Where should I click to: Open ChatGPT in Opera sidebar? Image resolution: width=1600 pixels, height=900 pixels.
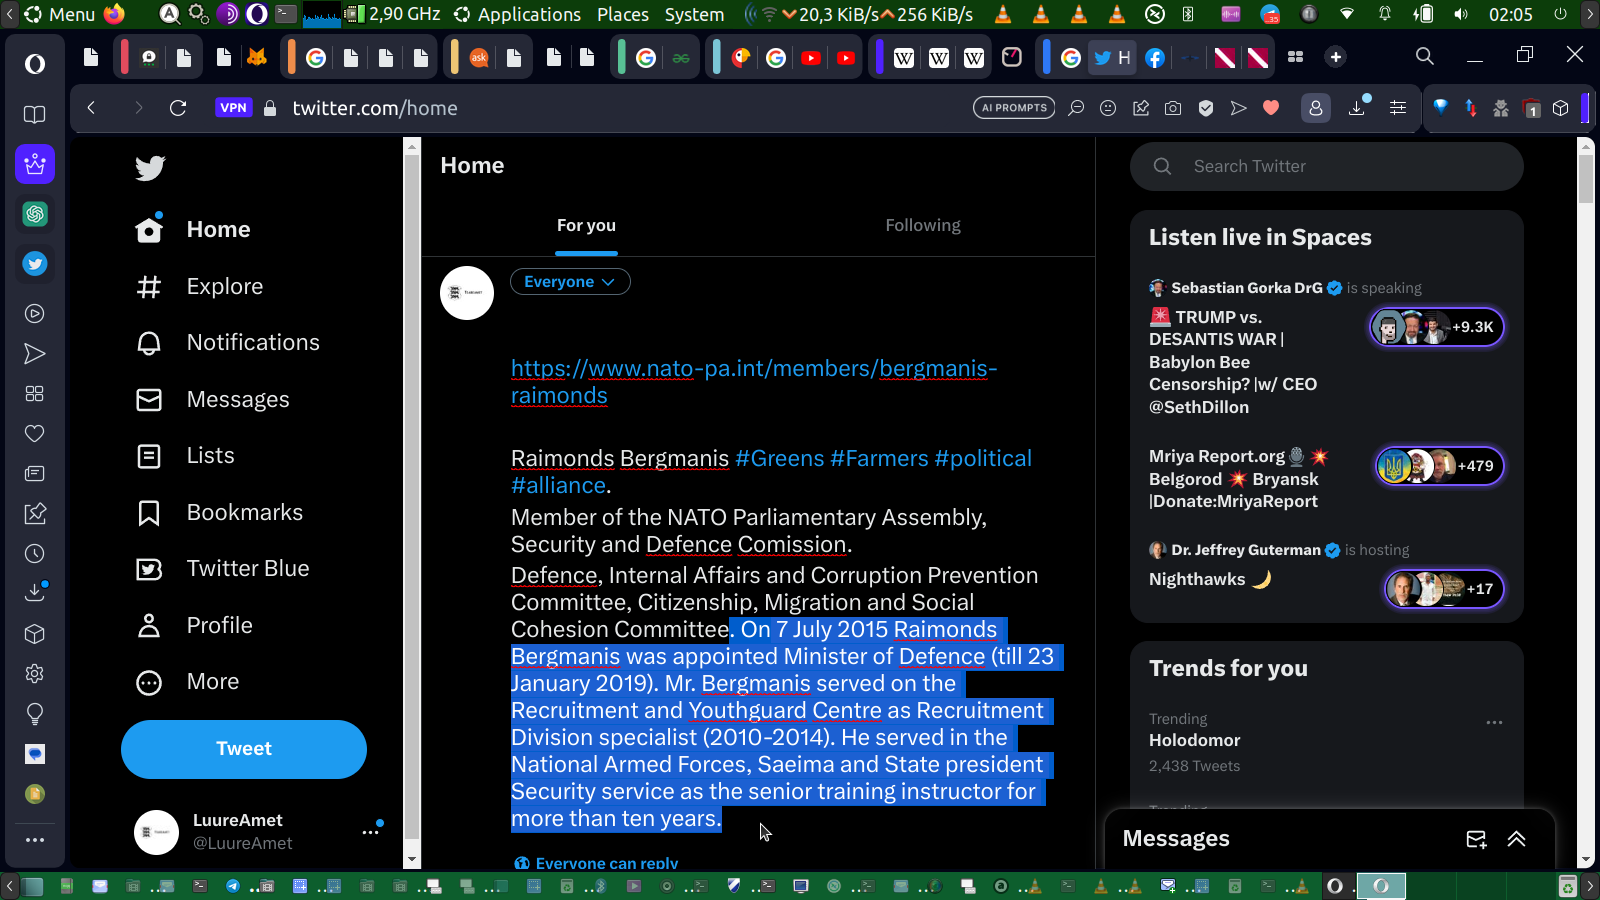pos(35,214)
